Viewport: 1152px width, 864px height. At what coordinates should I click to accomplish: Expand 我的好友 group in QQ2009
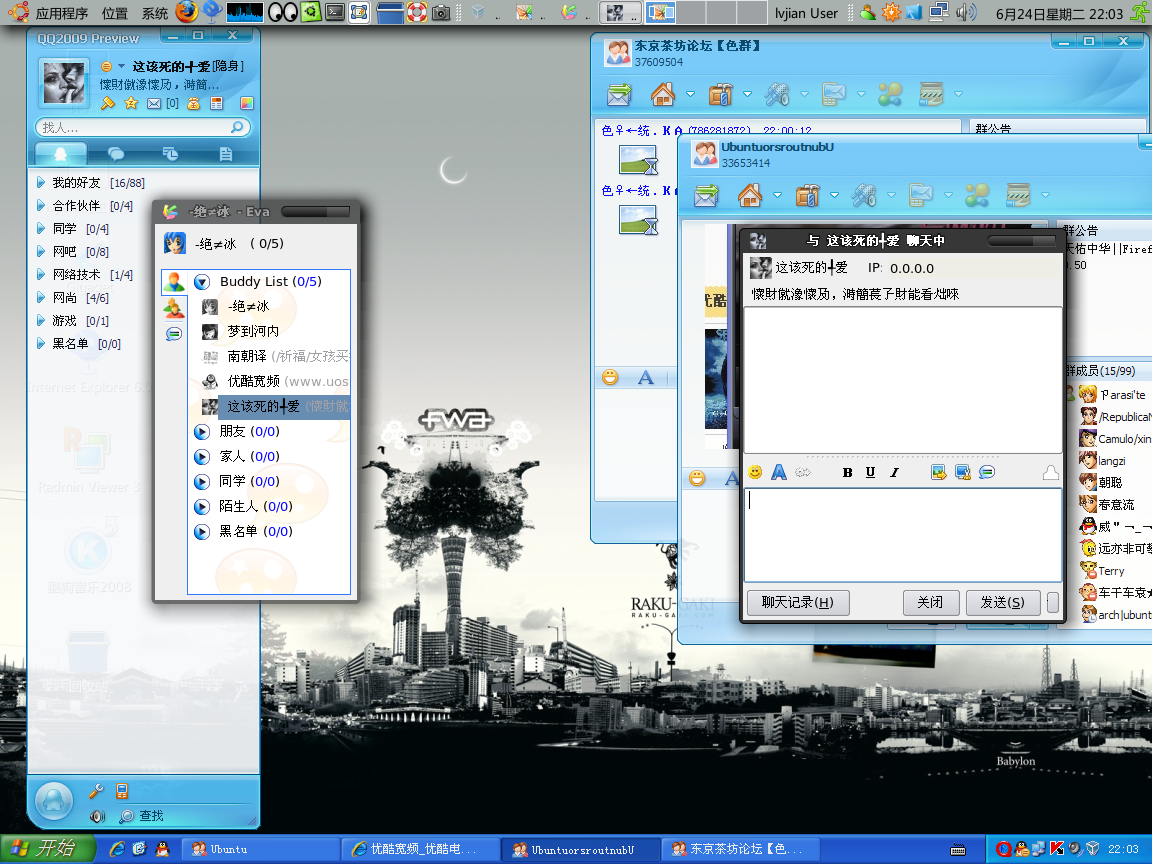[x=41, y=182]
